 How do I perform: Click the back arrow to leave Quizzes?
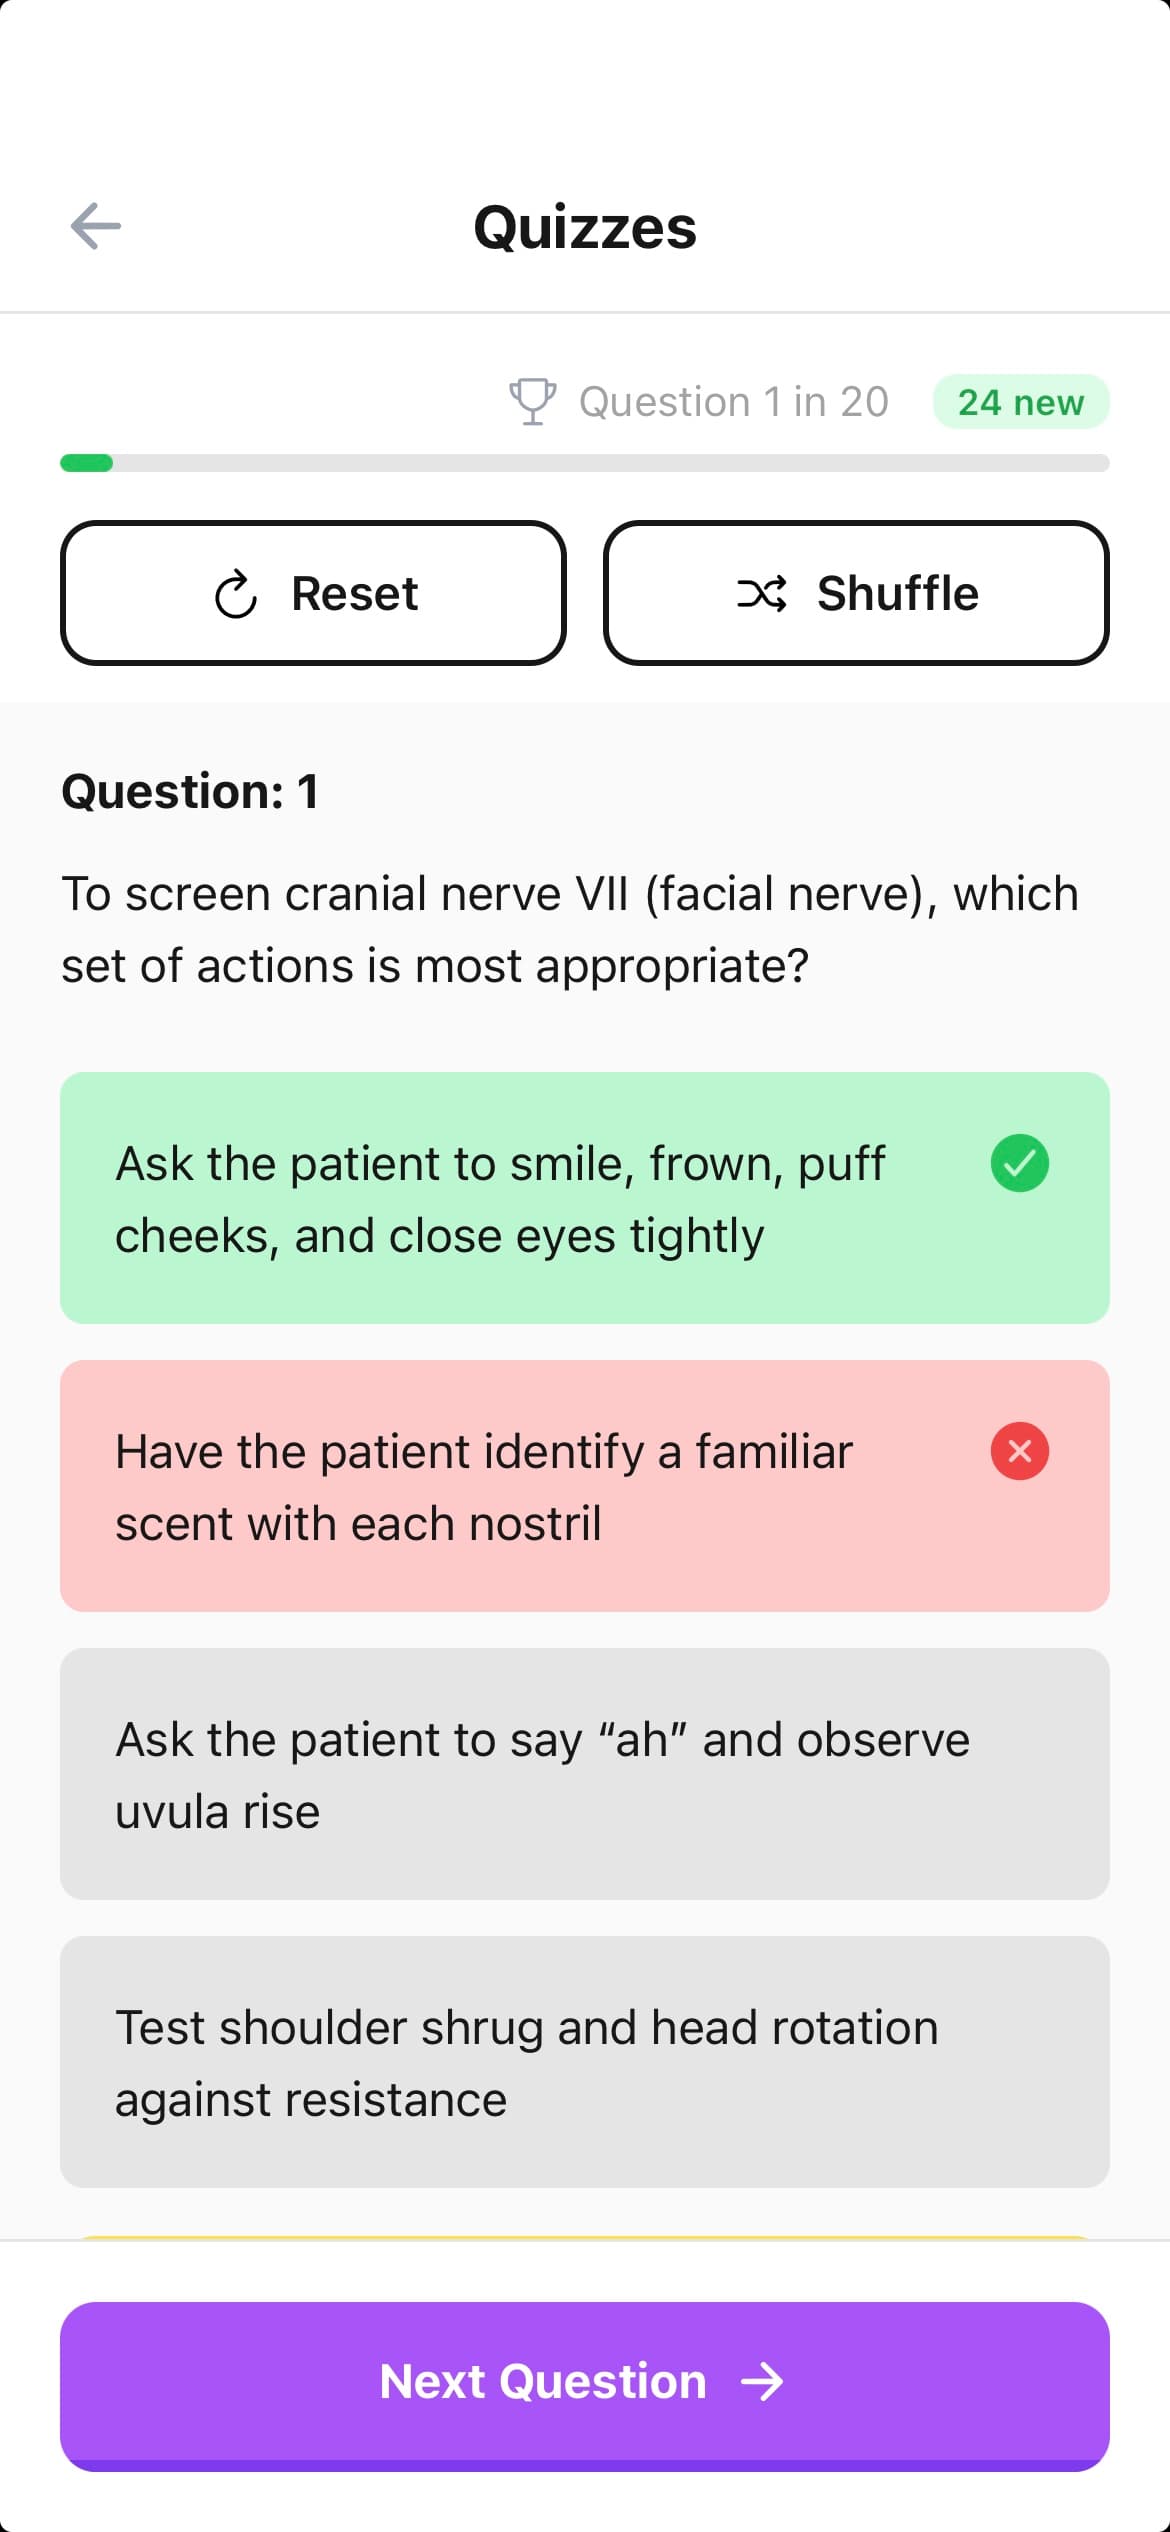pos(96,226)
